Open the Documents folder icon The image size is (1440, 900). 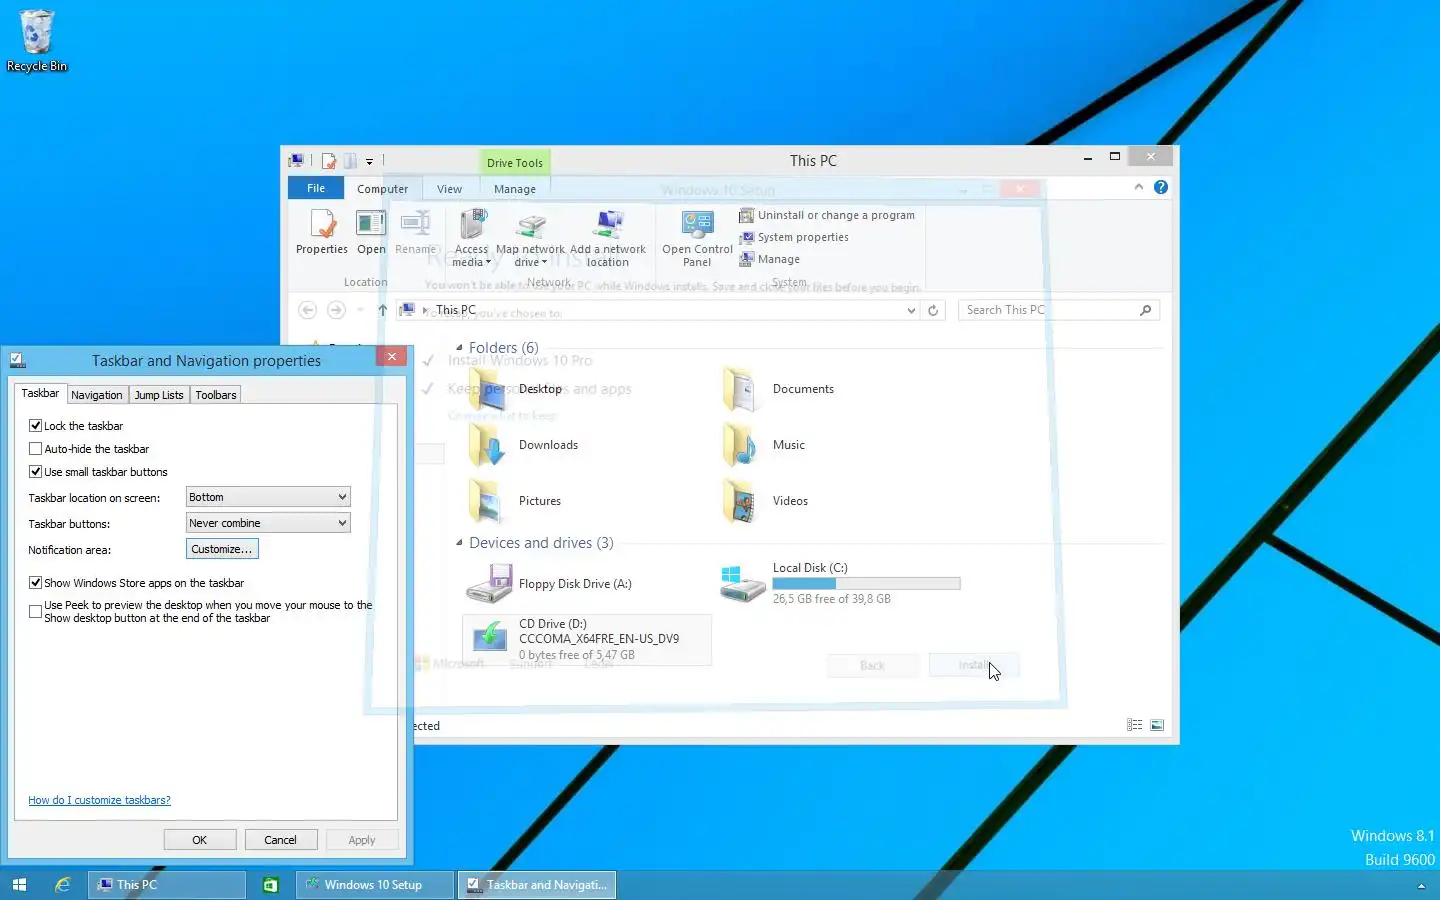(x=742, y=389)
